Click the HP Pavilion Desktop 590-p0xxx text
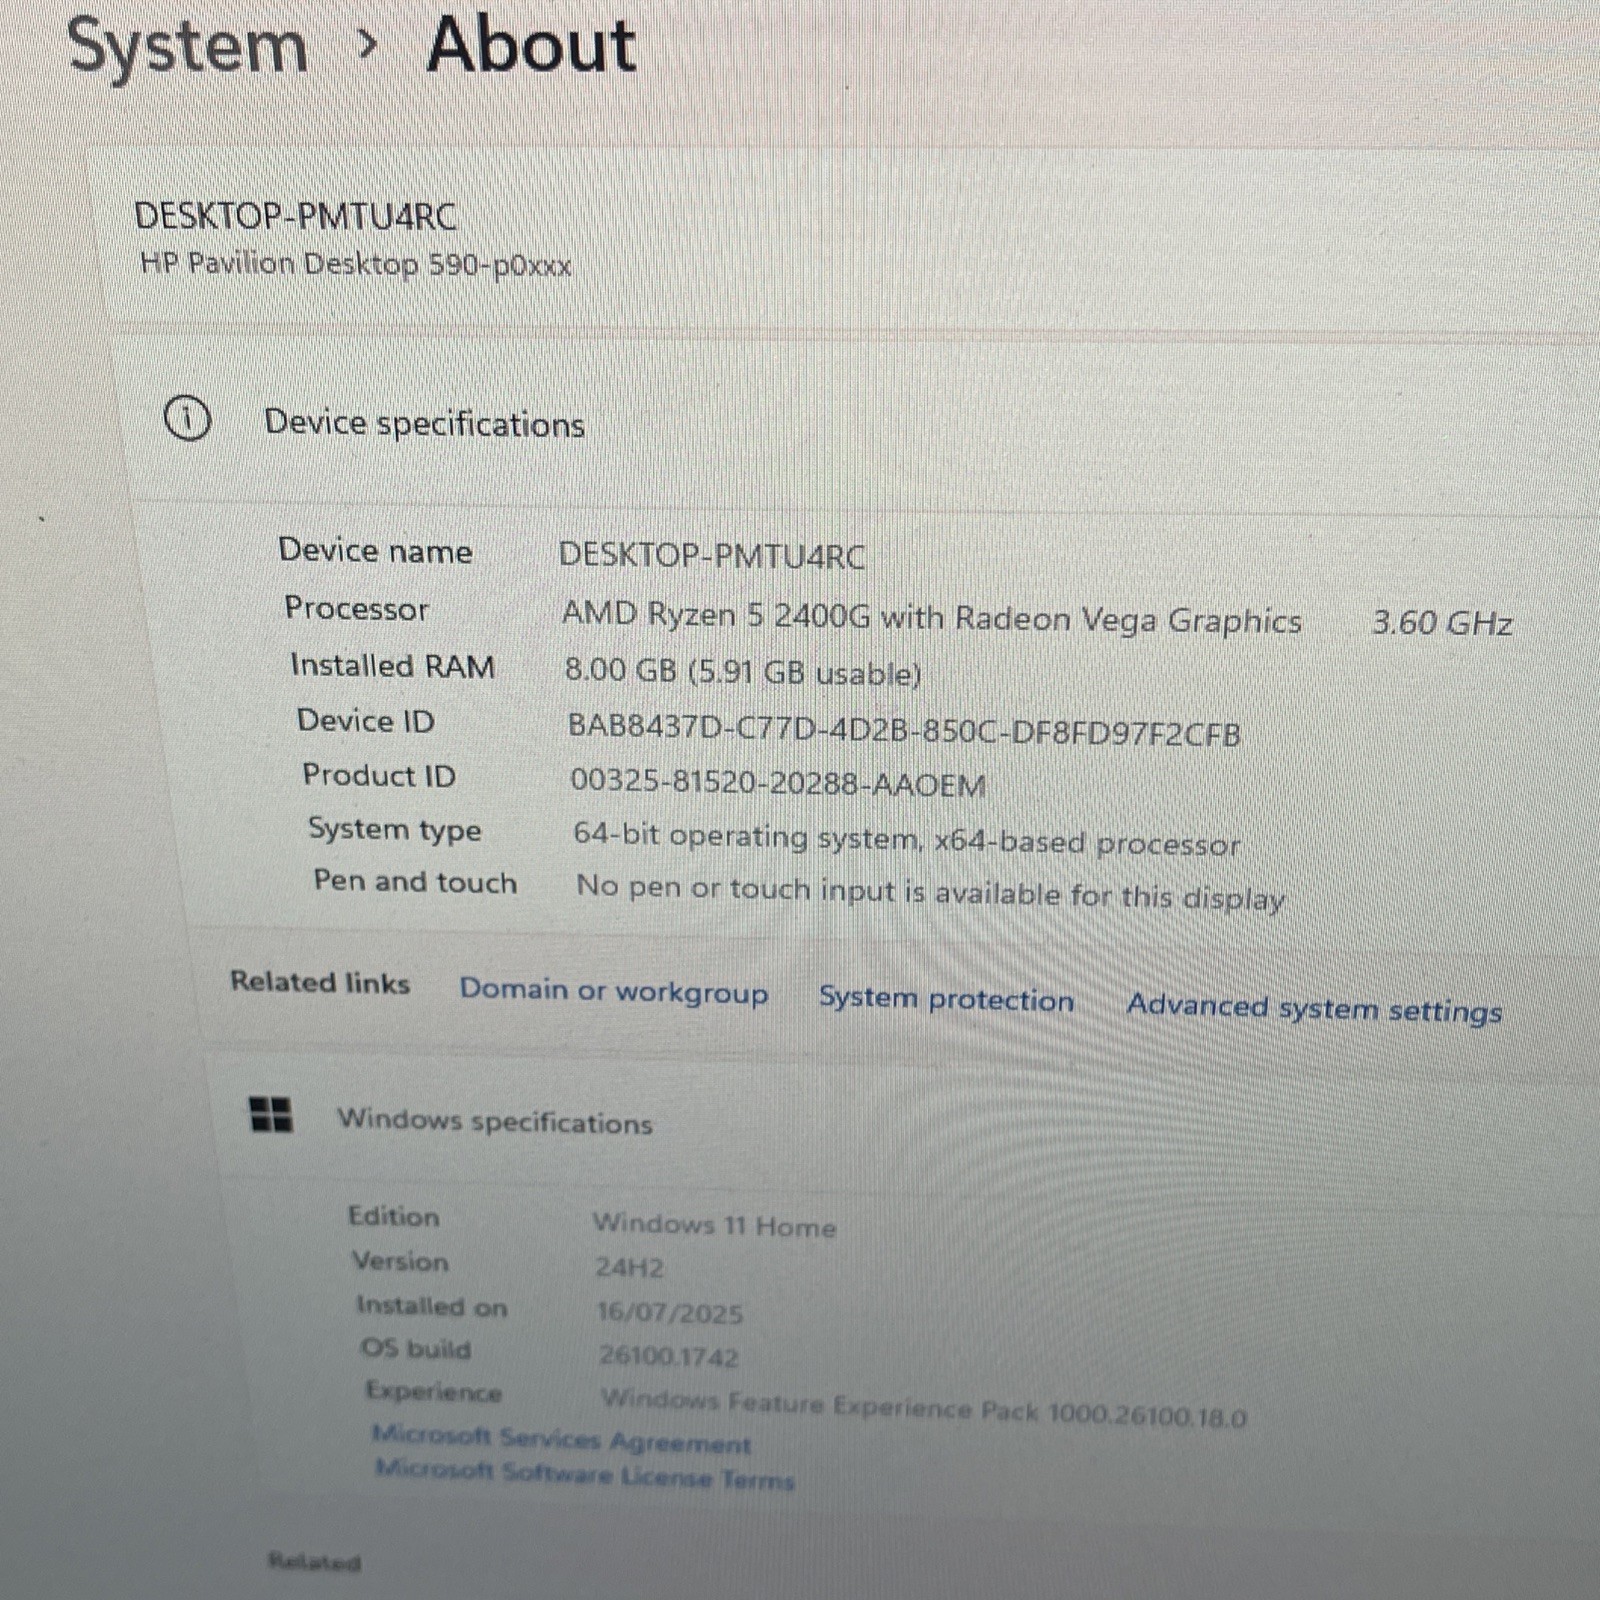The height and width of the screenshot is (1600, 1600). point(356,264)
